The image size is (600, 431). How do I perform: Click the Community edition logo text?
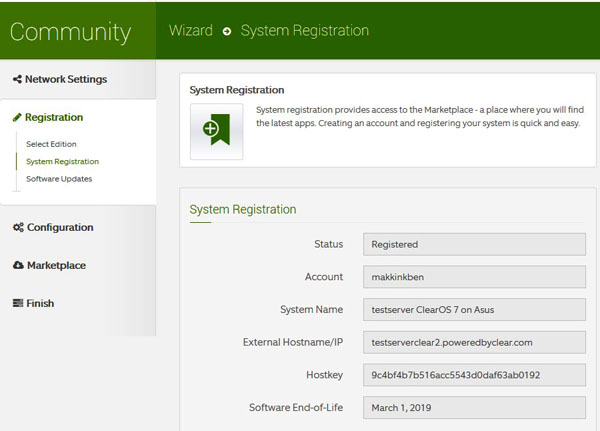coord(70,32)
